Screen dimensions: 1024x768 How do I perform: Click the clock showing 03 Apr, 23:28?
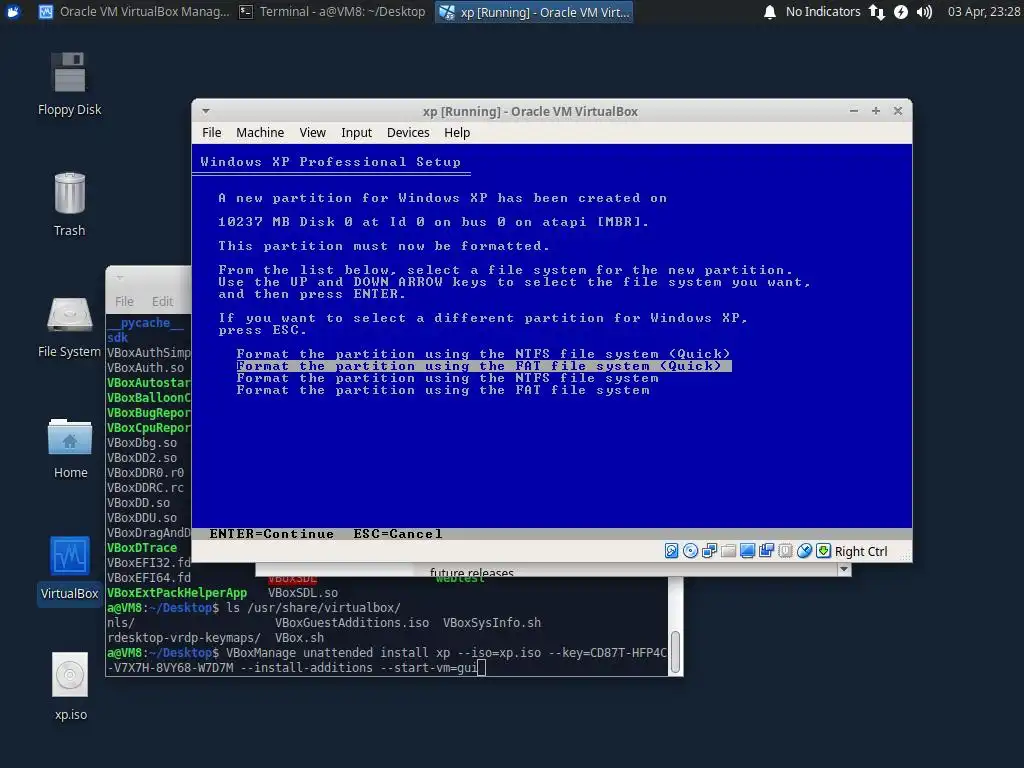click(x=984, y=12)
